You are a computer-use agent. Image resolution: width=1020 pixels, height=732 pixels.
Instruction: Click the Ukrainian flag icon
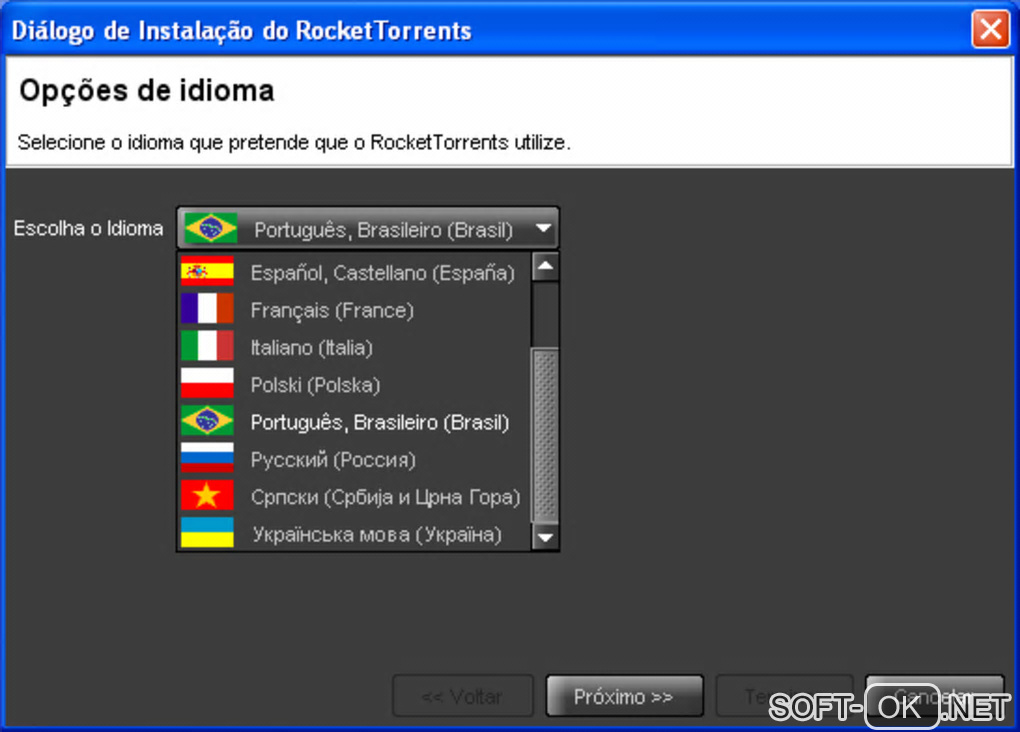[207, 533]
